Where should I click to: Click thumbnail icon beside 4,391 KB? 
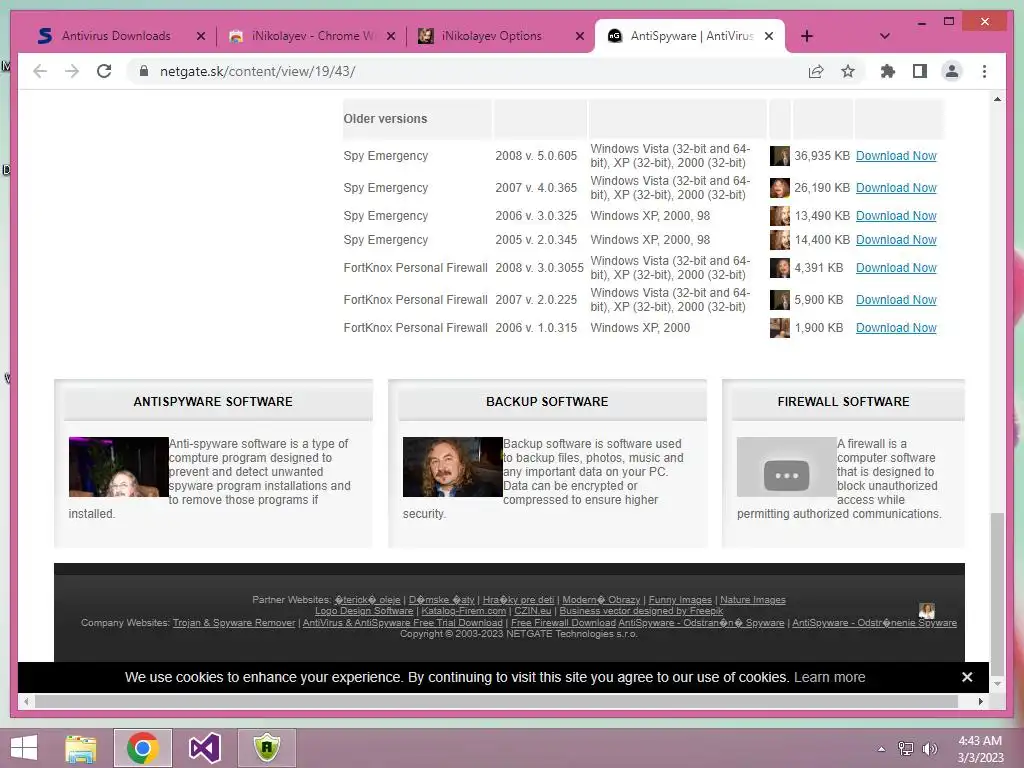tap(780, 268)
